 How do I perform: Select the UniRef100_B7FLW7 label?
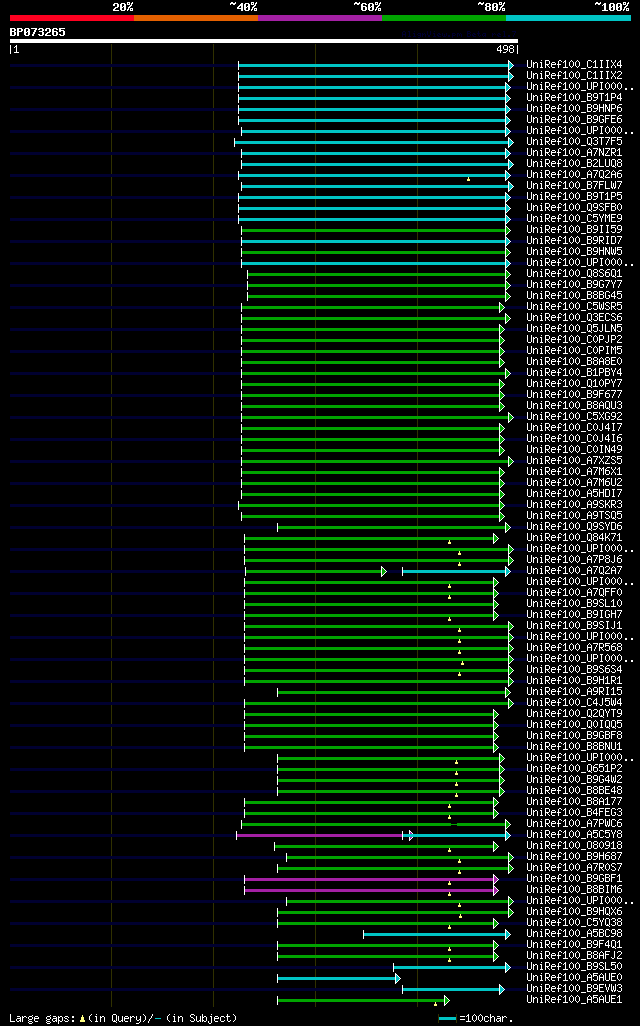(x=575, y=186)
